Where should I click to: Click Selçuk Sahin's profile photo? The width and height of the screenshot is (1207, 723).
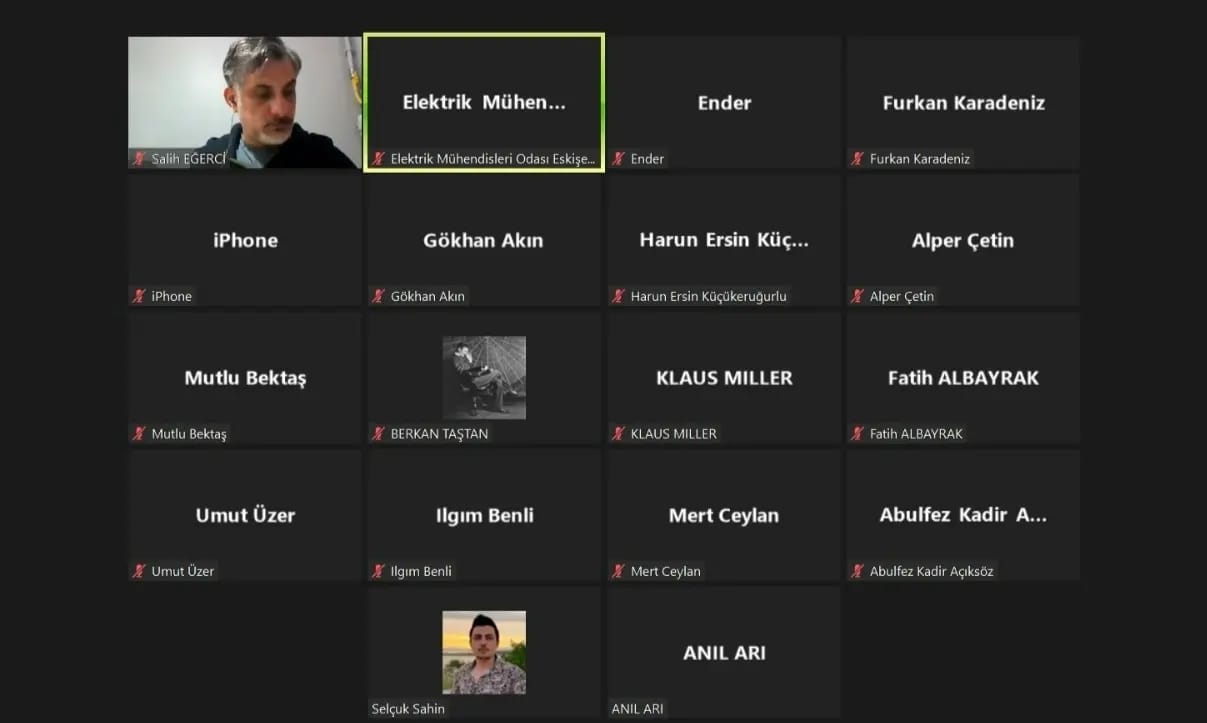click(x=484, y=652)
